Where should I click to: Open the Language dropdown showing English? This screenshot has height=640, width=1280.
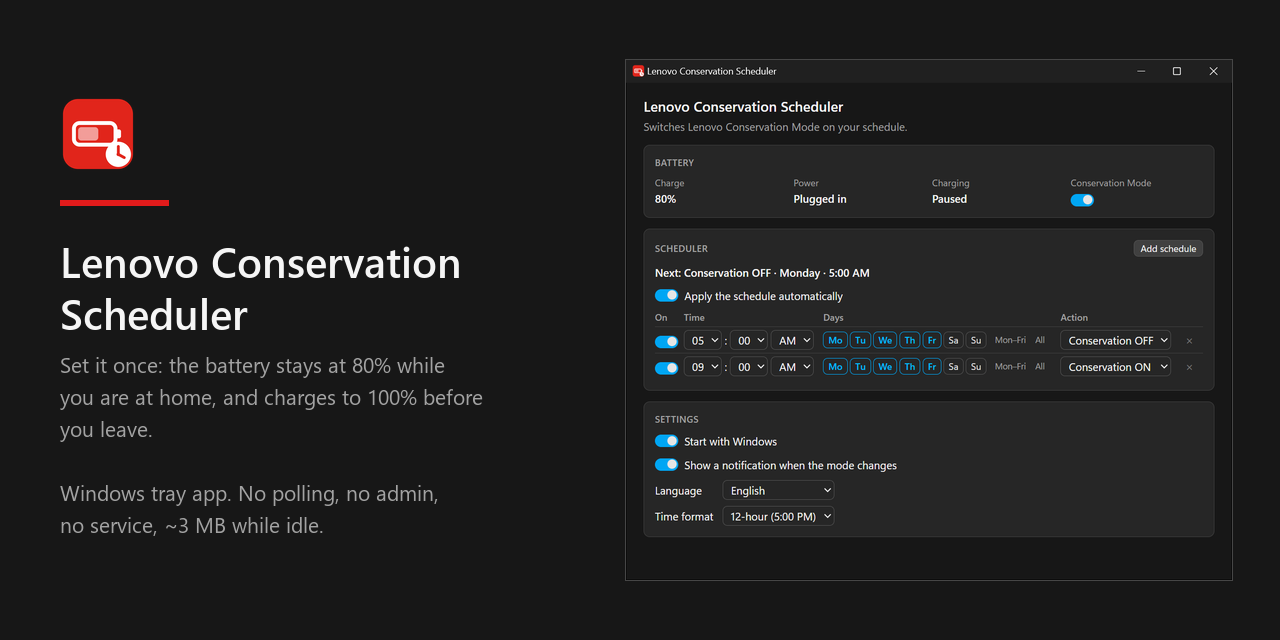(x=778, y=491)
